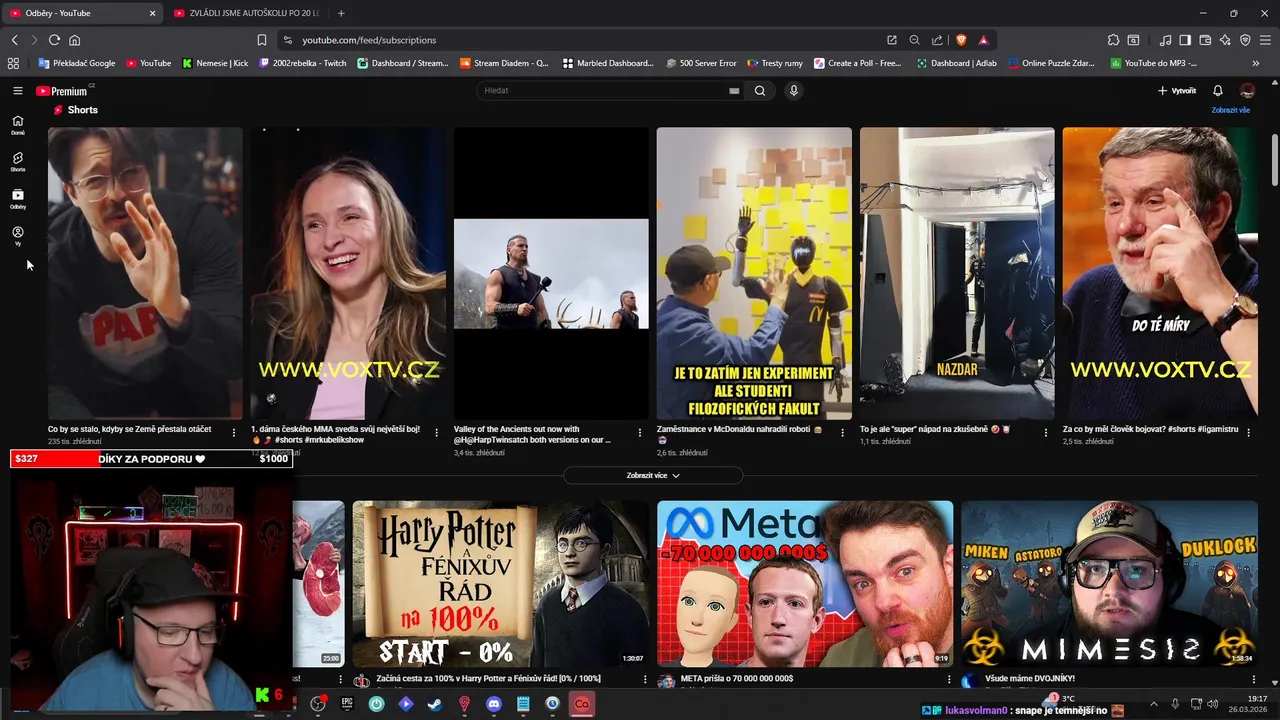Open options for 'Valley of the Ancients' short
Viewport: 1280px width, 720px height.
click(640, 433)
